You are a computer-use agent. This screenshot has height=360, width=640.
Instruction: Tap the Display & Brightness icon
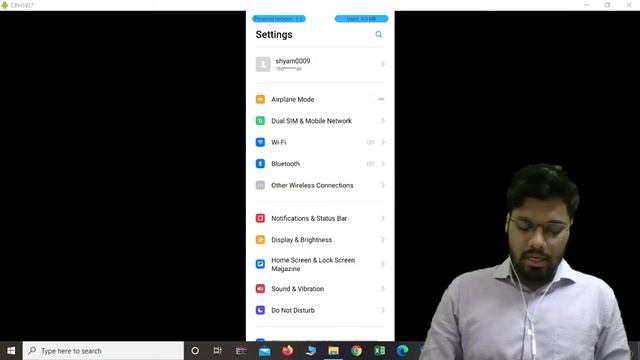260,240
